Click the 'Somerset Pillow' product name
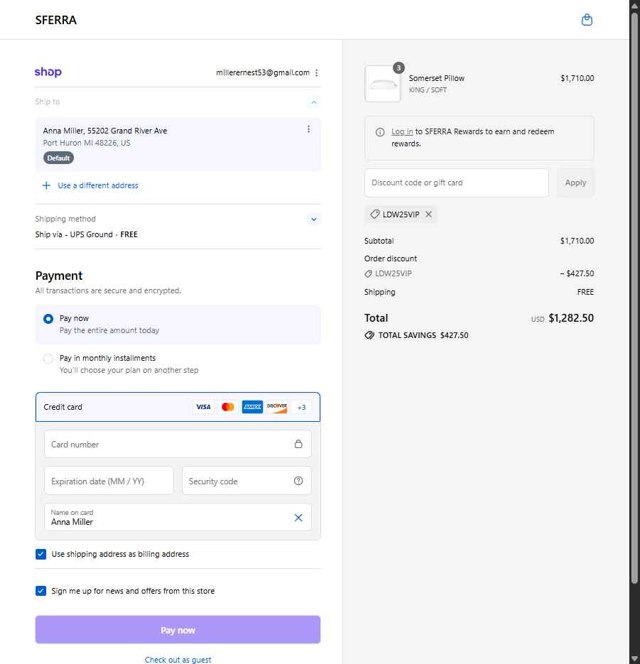The image size is (640, 664). (x=436, y=78)
